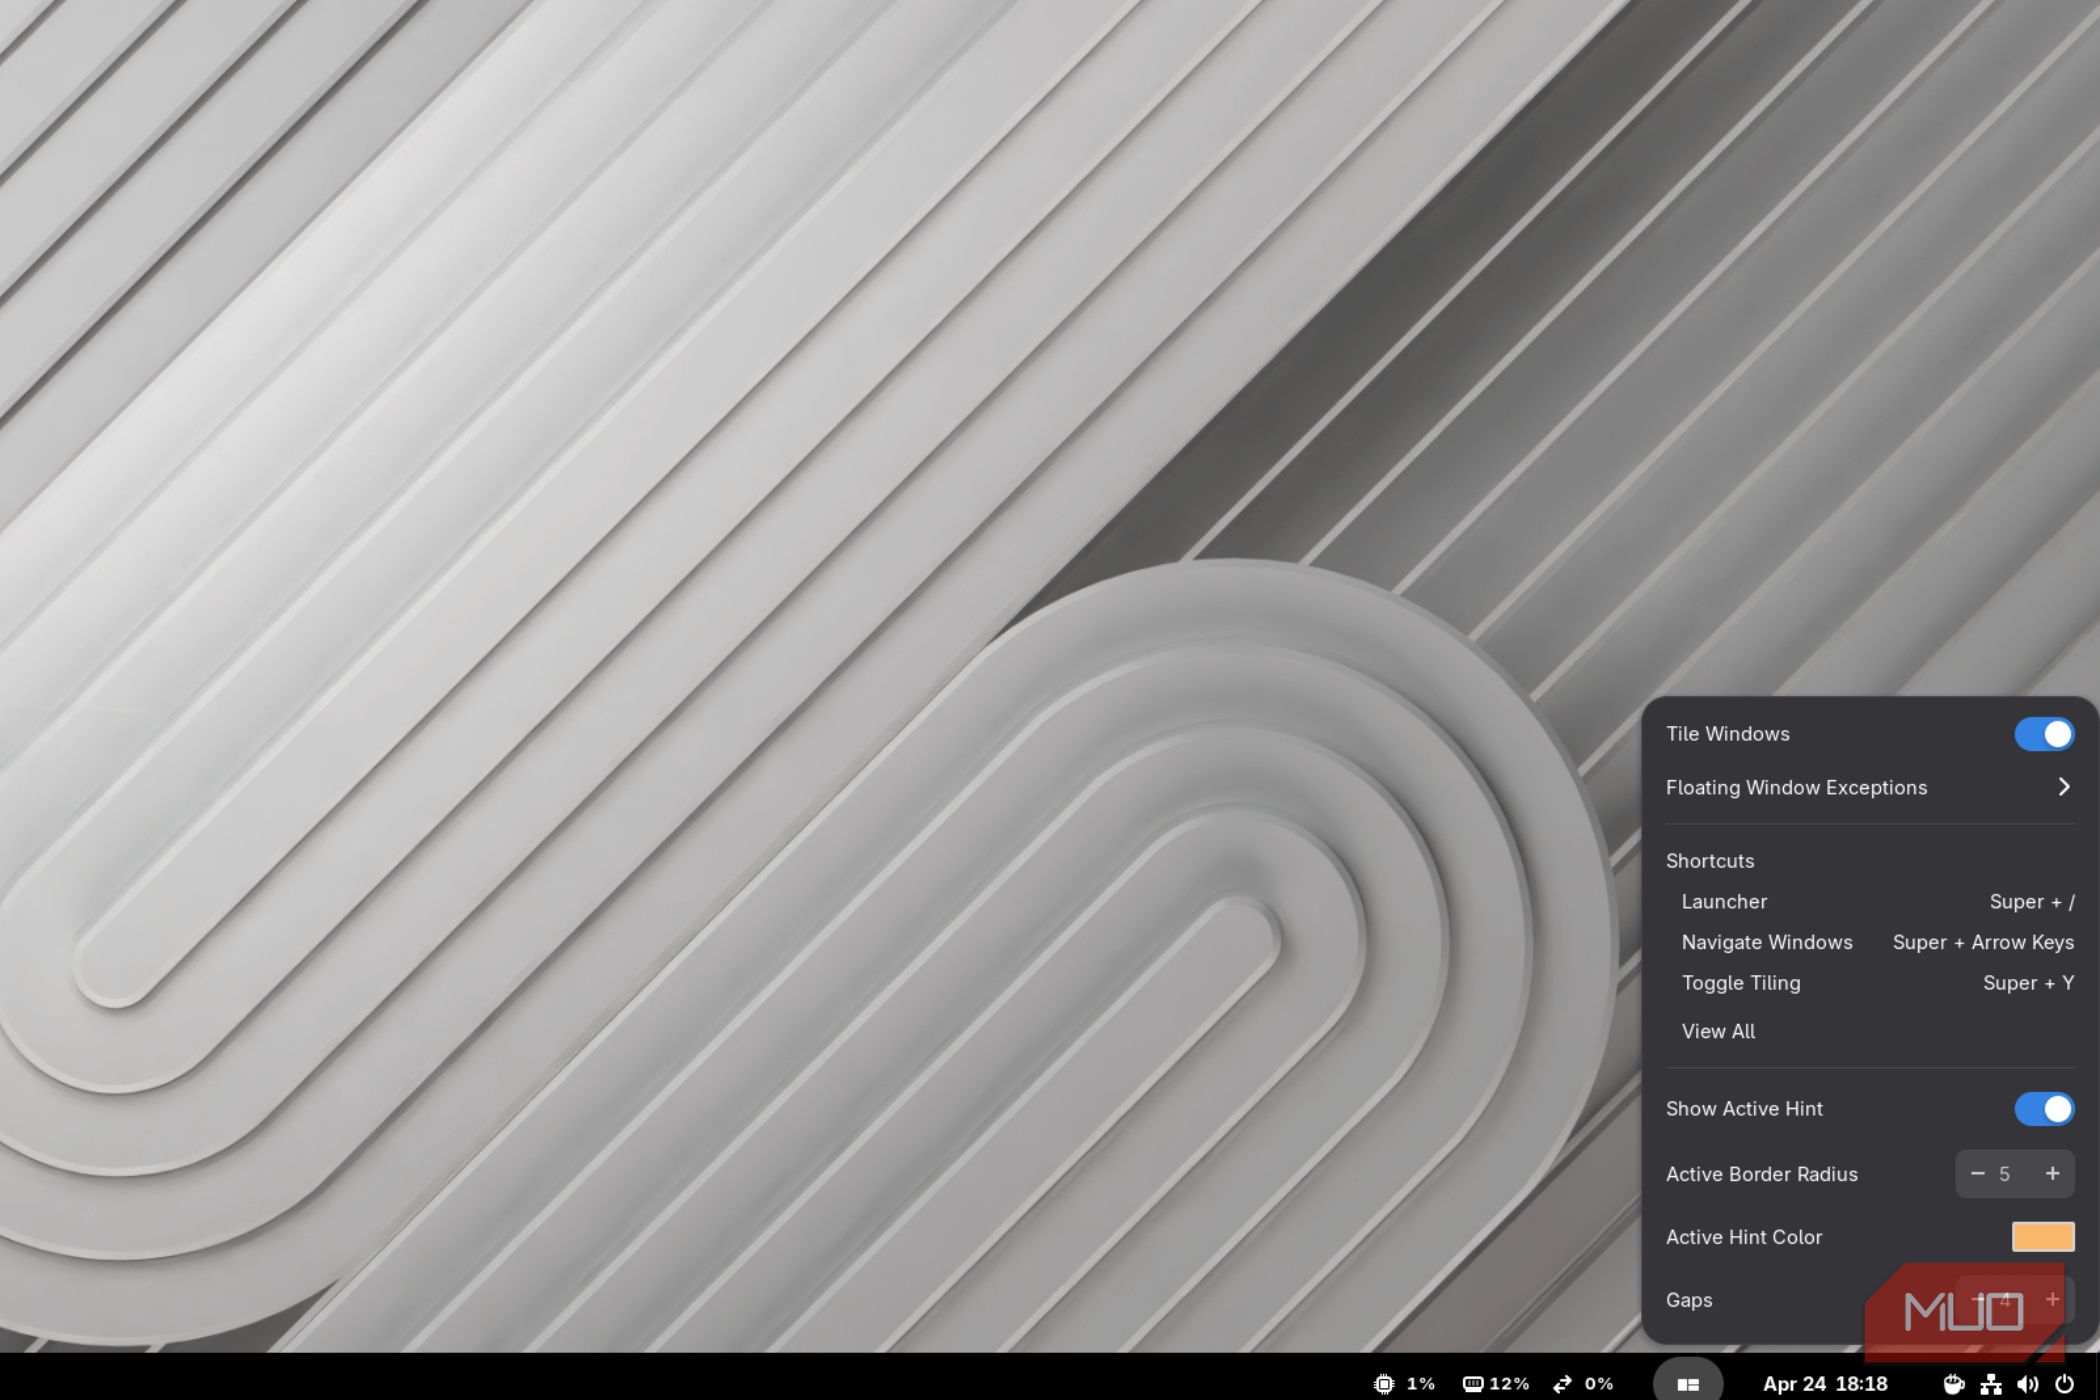Image resolution: width=2100 pixels, height=1400 pixels.
Task: Click the wired network status icon
Action: click(1991, 1384)
